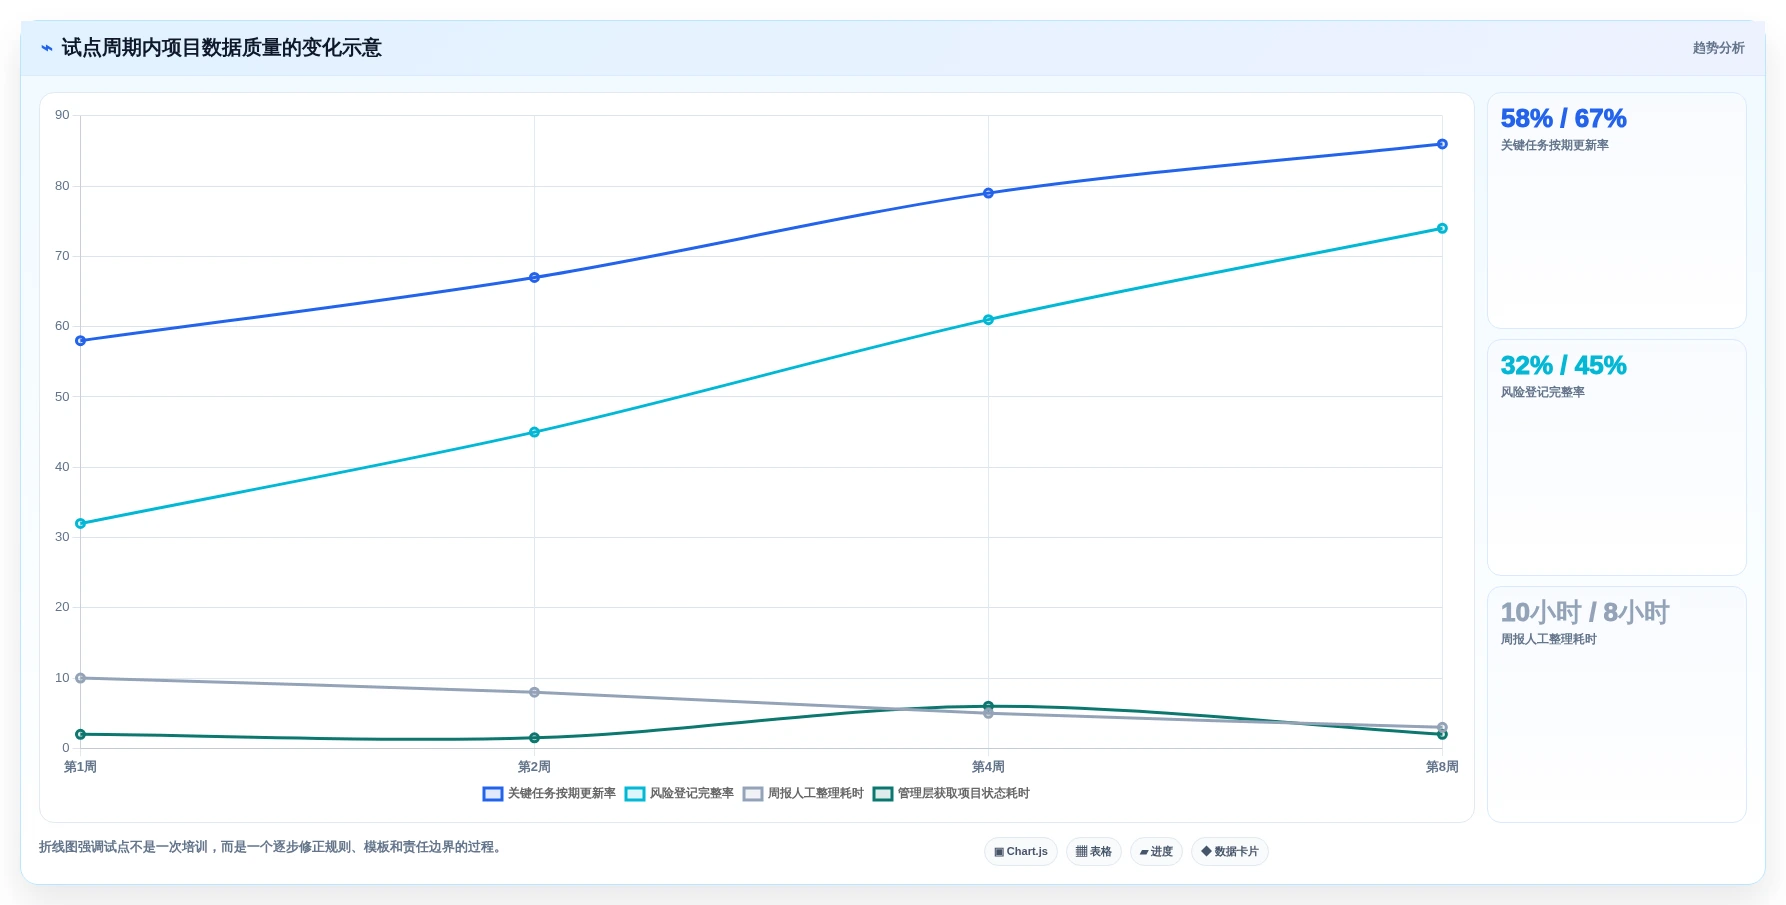Viewport: 1786px width, 905px height.
Task: Click the 58% / 67% stat value
Action: point(1563,119)
